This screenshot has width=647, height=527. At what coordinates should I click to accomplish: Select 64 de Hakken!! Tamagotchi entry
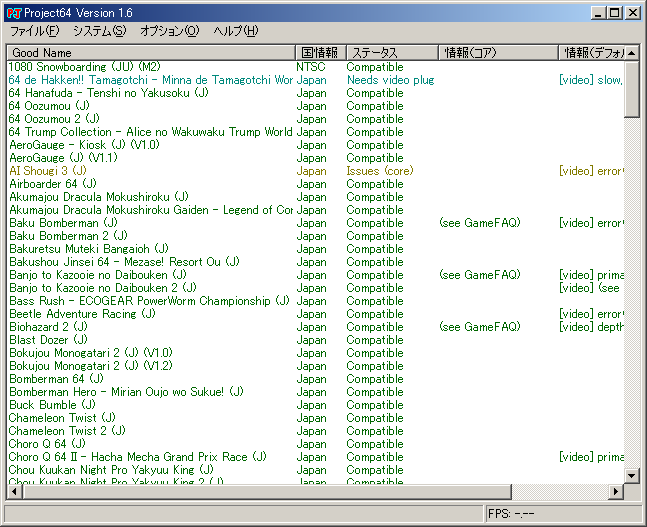point(150,80)
